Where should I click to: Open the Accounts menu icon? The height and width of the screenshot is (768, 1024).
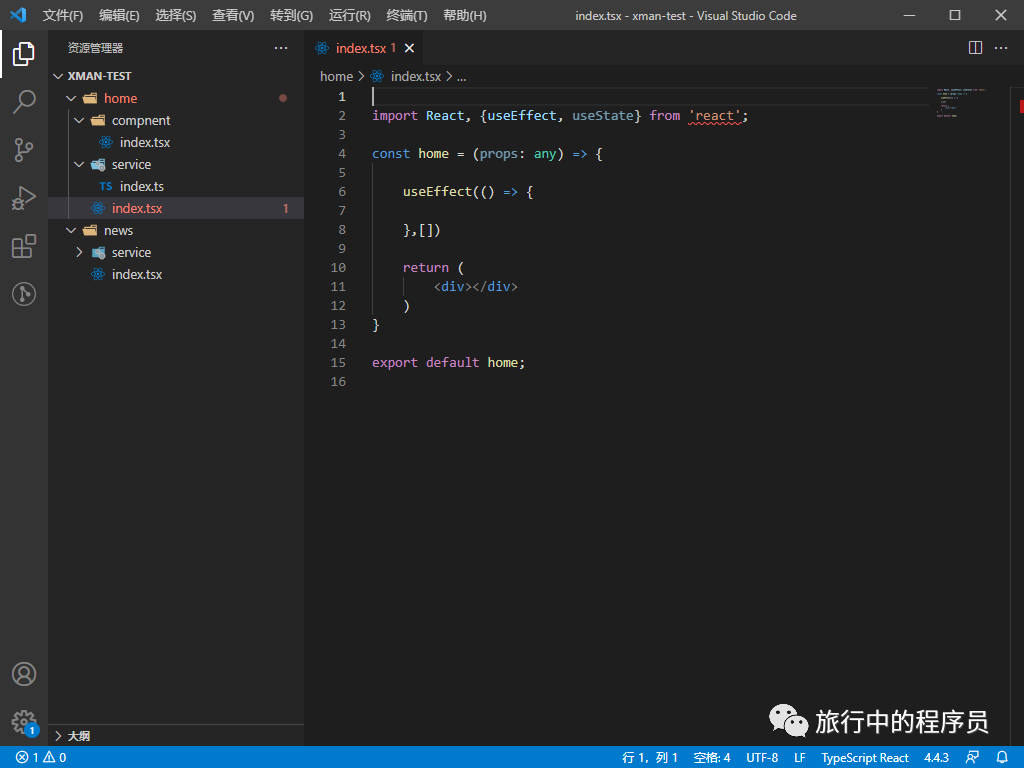click(24, 674)
